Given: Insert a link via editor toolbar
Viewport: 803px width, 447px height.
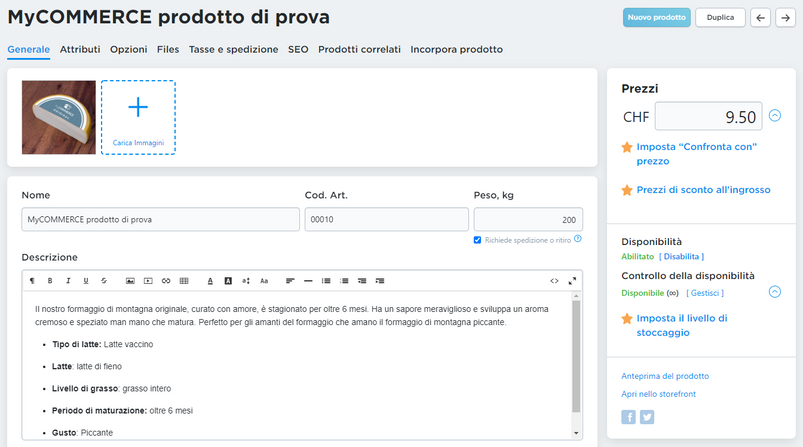Looking at the screenshot, I should point(166,281).
